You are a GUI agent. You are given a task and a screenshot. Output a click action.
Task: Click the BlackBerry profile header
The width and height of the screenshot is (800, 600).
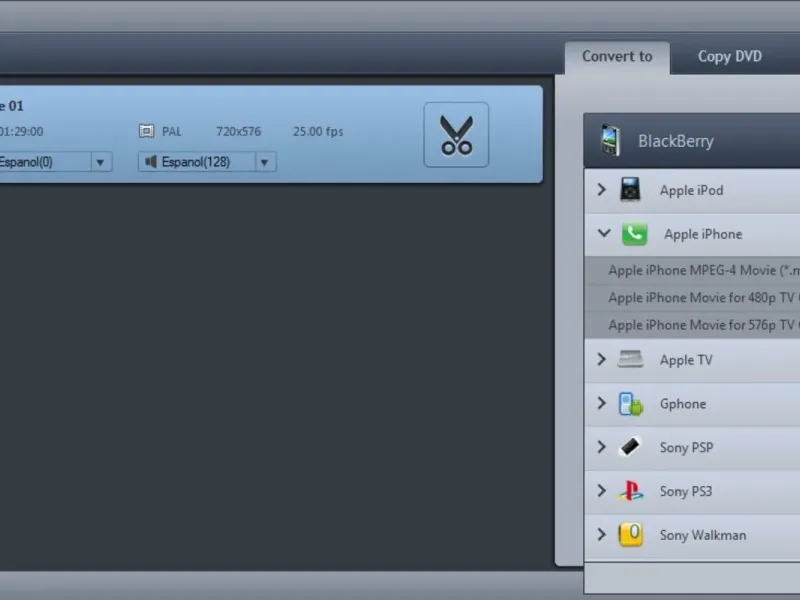[x=692, y=141]
